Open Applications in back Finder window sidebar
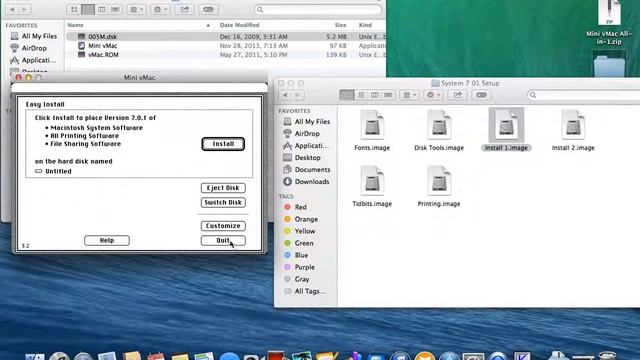This screenshot has height=360, width=640. pyautogui.click(x=33, y=60)
